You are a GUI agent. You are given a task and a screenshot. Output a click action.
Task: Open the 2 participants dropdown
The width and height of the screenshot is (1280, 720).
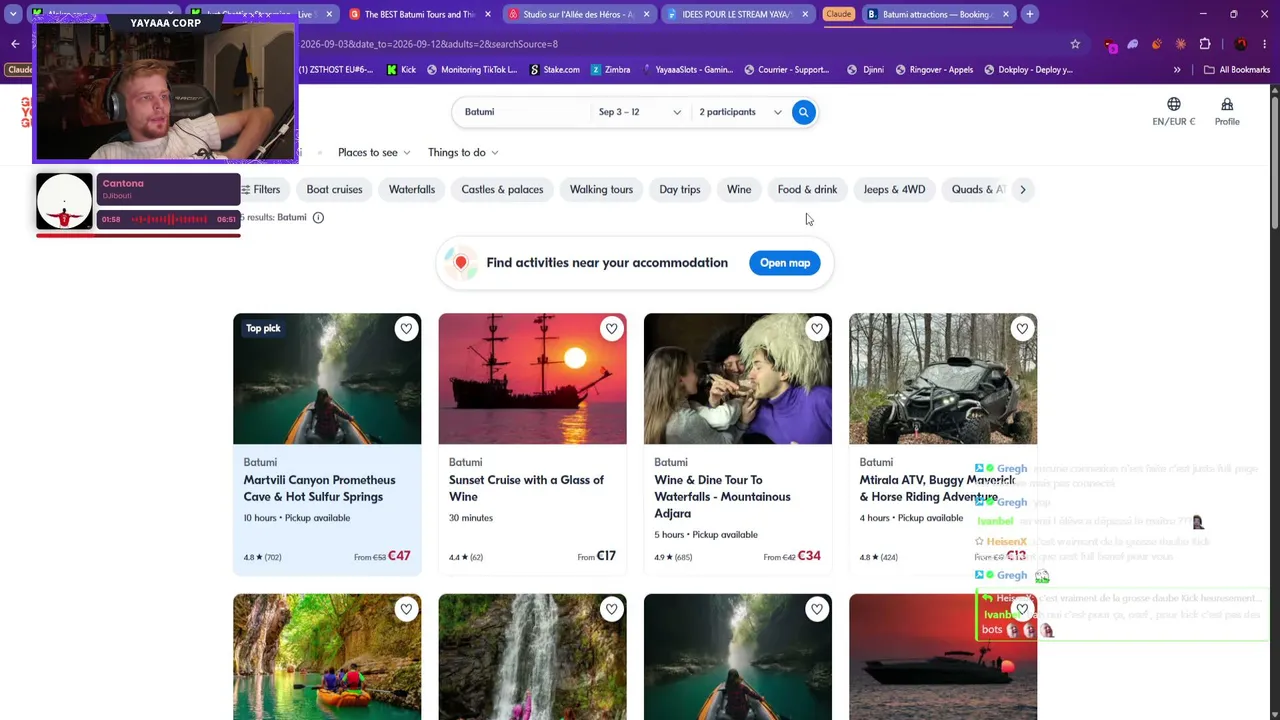(x=740, y=112)
